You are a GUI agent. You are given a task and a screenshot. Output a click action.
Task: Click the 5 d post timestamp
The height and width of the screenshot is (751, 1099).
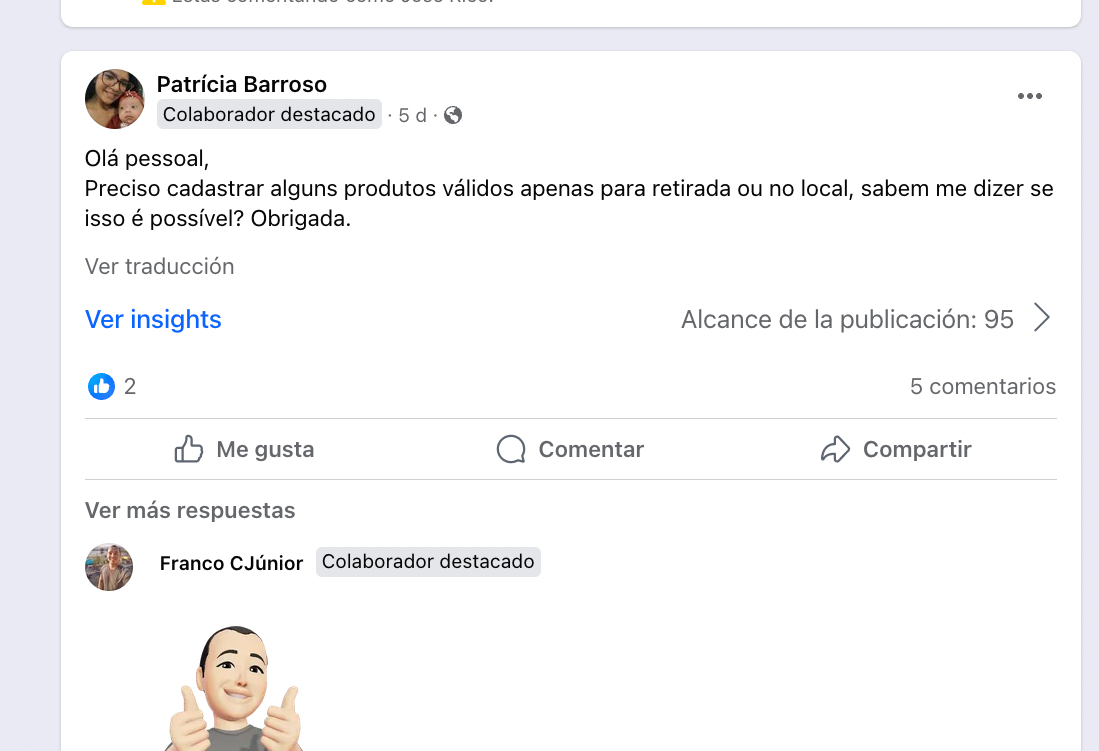(x=412, y=115)
